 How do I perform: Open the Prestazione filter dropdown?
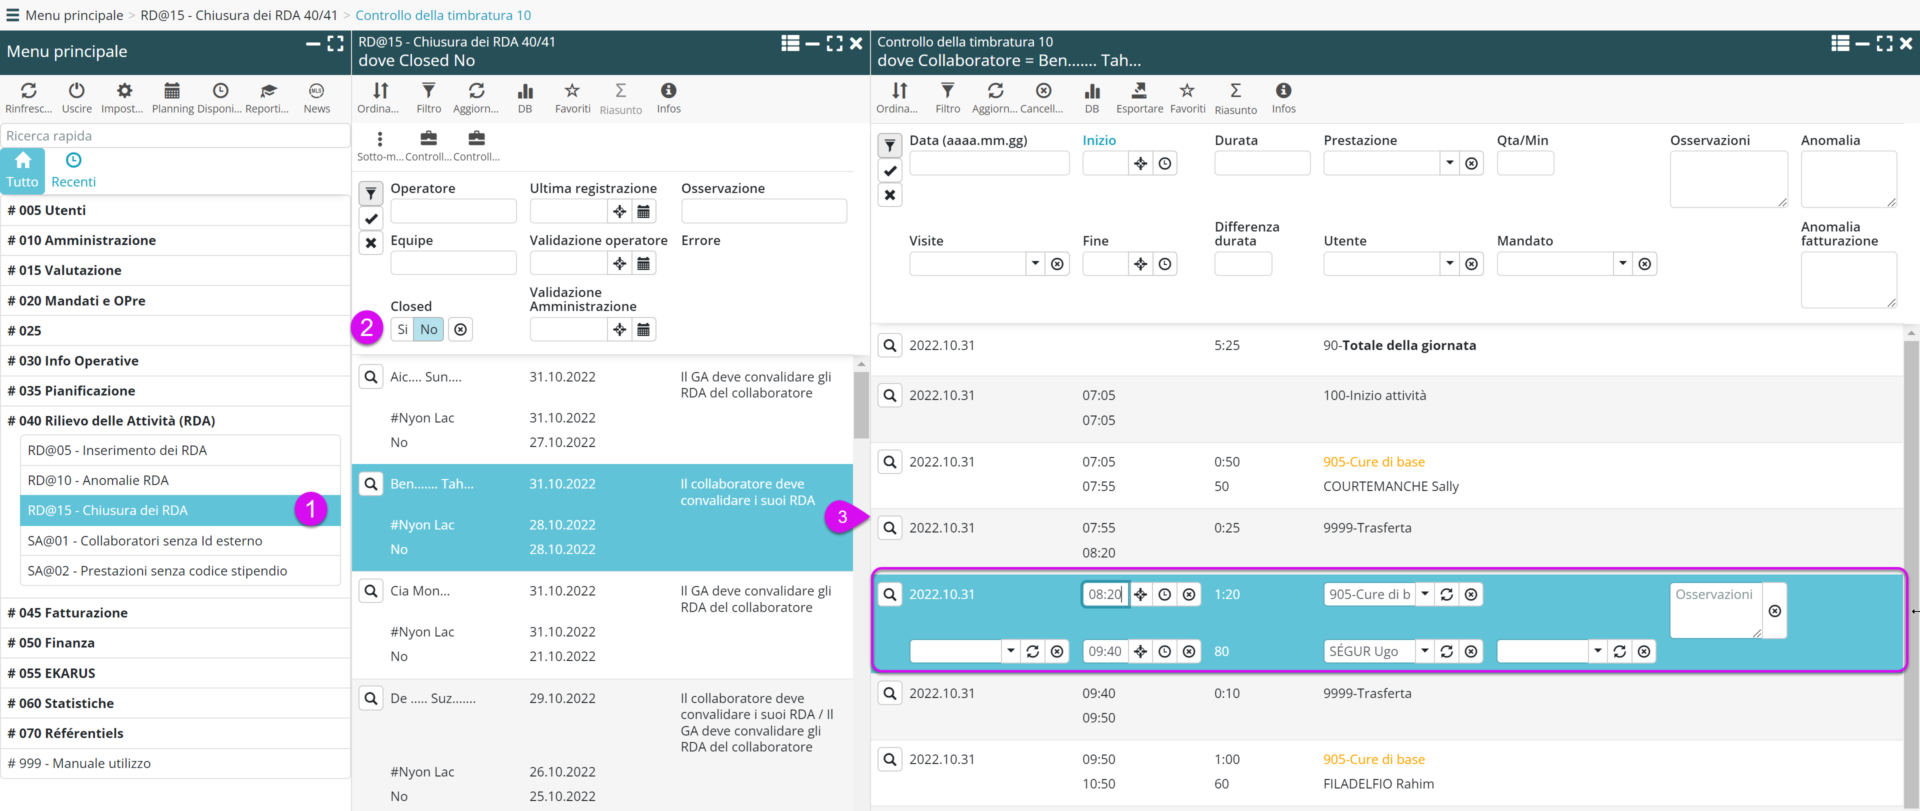[x=1449, y=163]
